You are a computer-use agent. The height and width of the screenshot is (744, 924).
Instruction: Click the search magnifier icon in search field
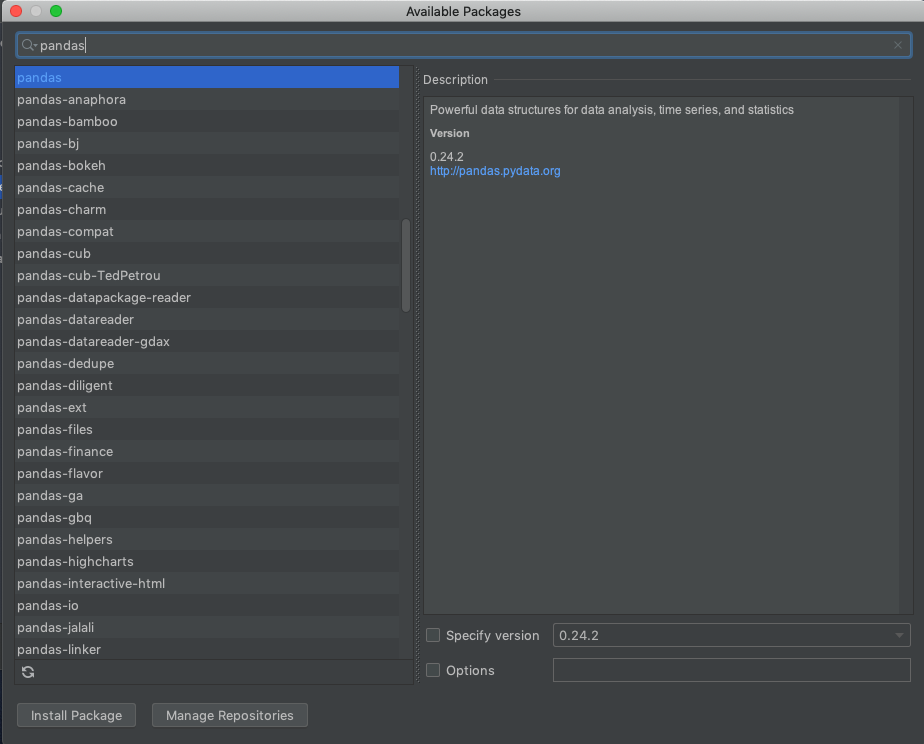point(28,45)
